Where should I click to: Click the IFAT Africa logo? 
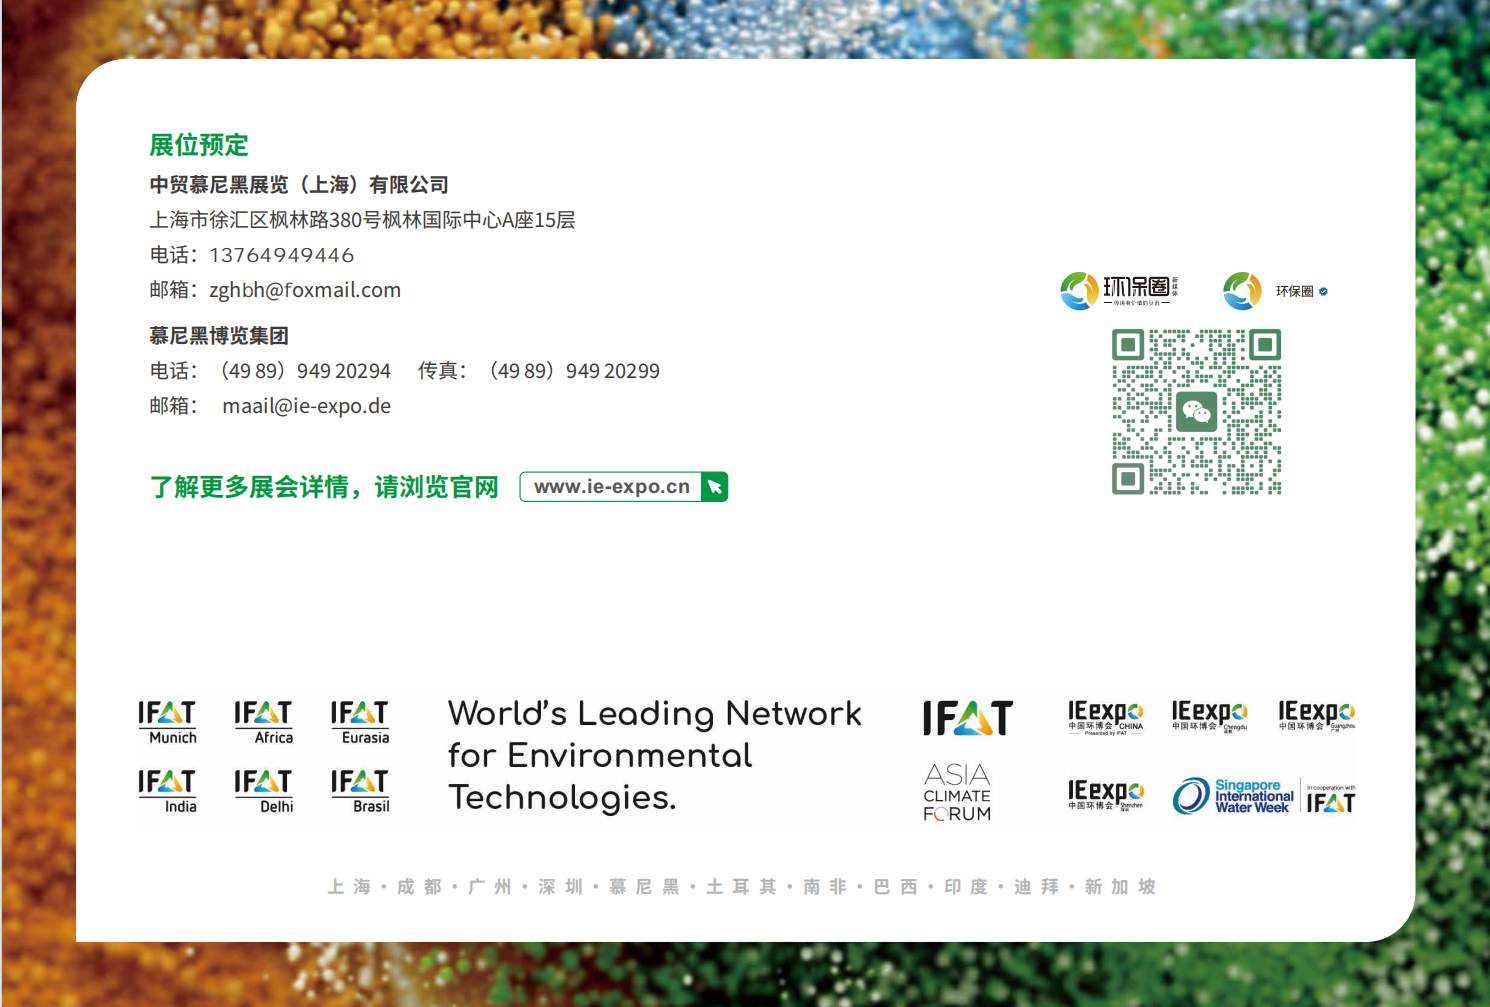(x=264, y=723)
